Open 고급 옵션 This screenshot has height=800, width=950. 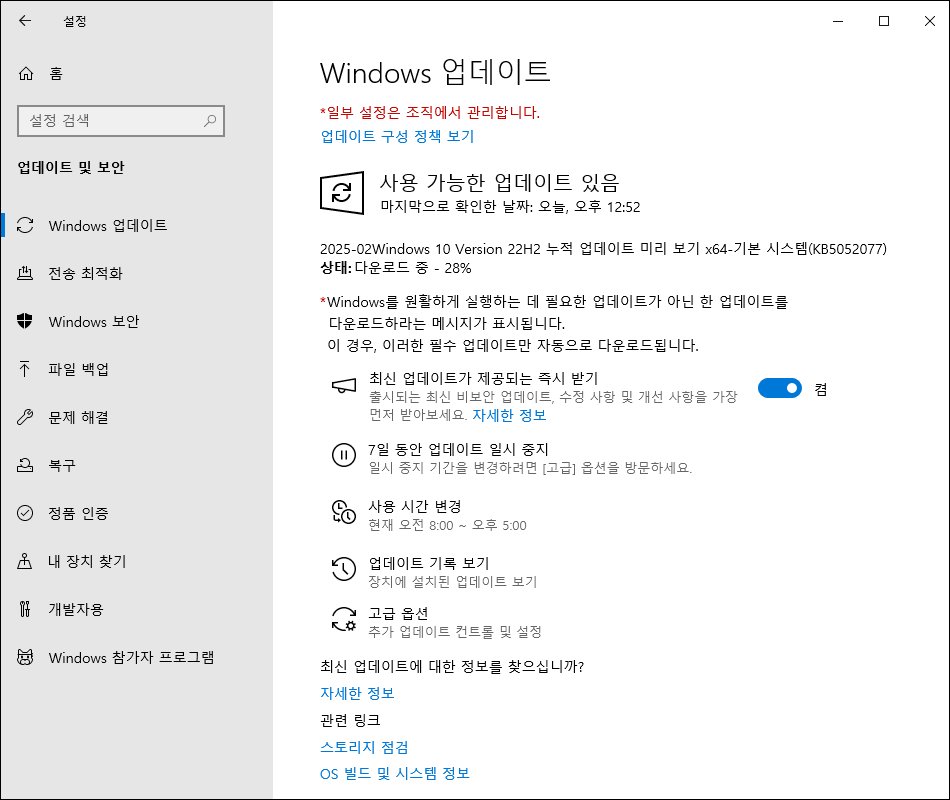(398, 613)
